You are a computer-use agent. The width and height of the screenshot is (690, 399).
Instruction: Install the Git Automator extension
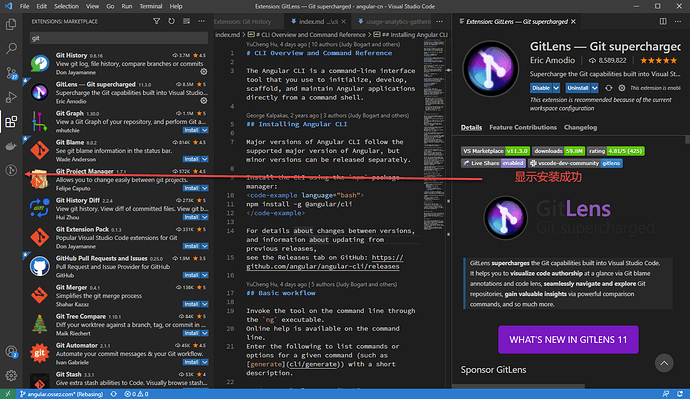[x=191, y=362]
